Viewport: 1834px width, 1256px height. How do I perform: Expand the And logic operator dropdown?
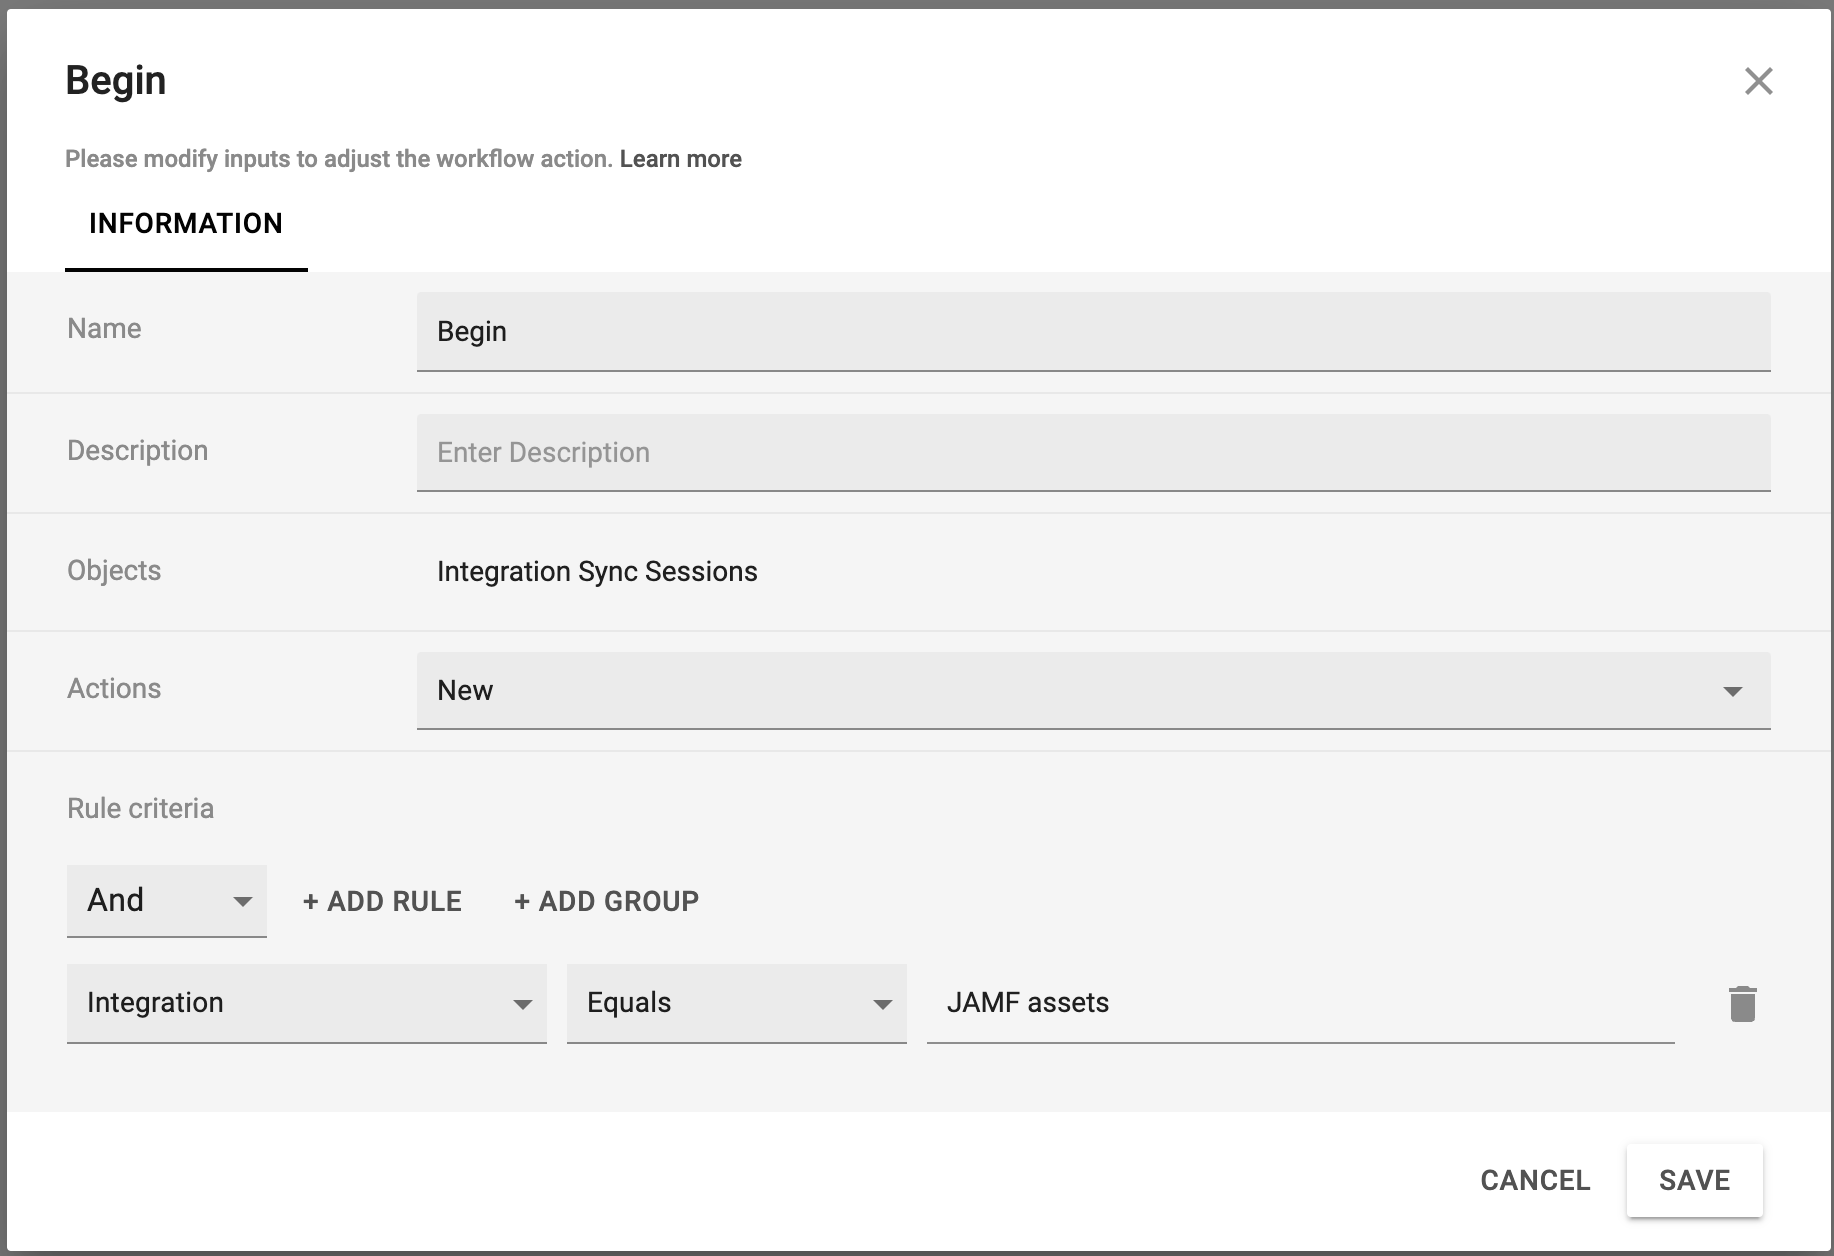(166, 901)
